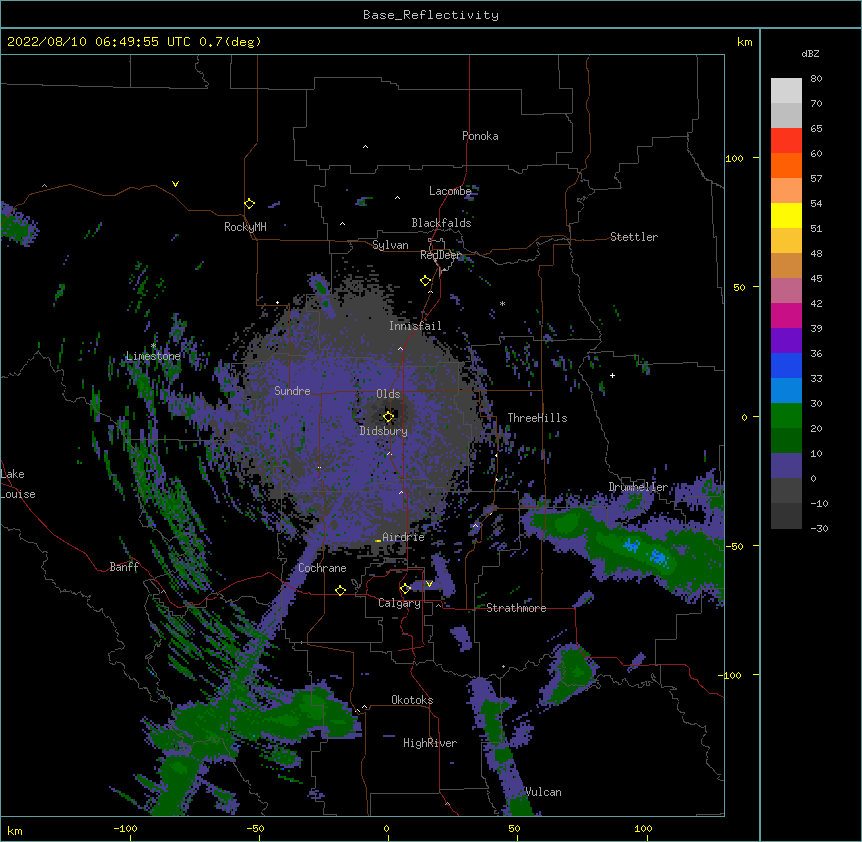The height and width of the screenshot is (842, 862).
Task: Click the Drumheller city label
Action: [638, 487]
